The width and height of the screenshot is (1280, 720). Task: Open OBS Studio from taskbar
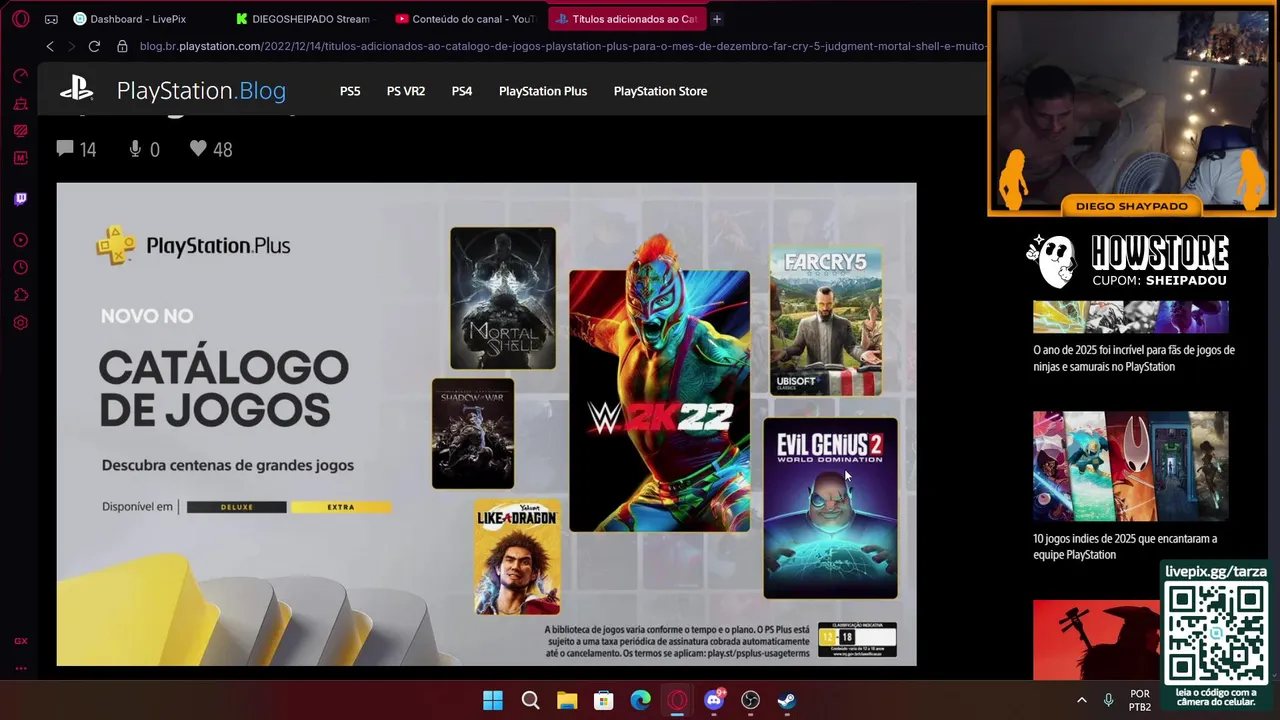[750, 700]
